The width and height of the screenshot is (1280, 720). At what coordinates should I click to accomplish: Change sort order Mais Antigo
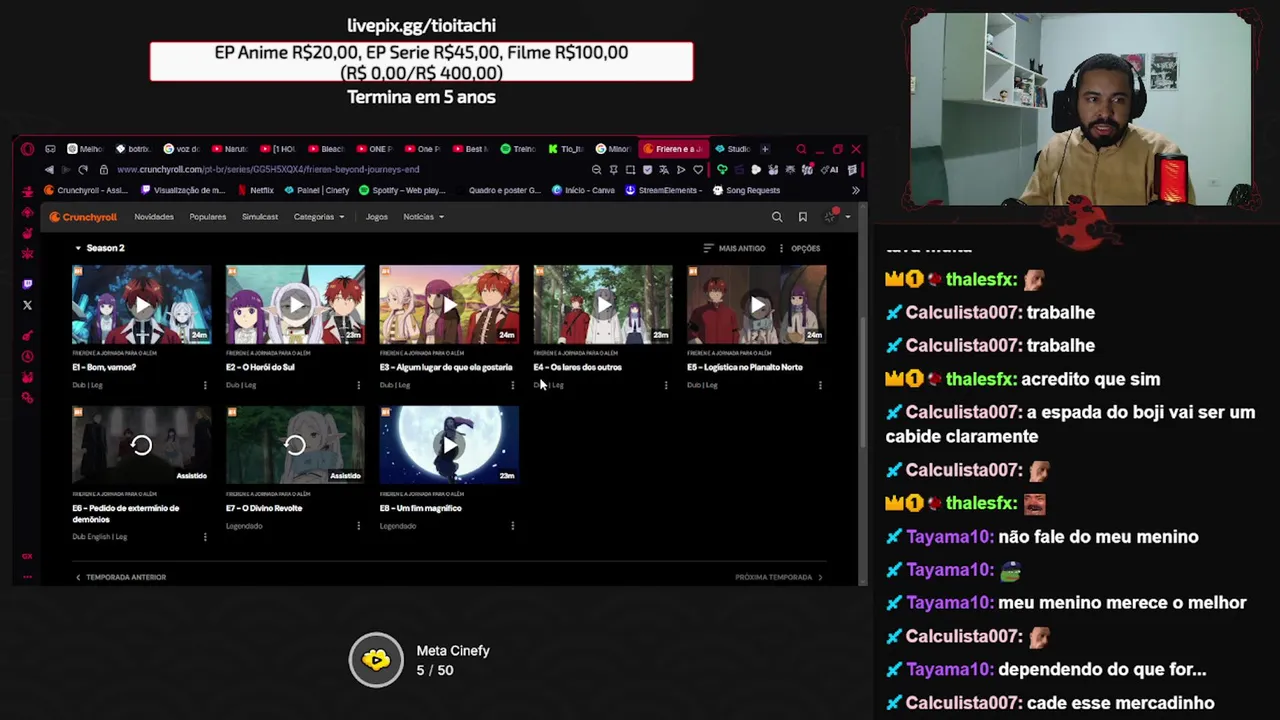[734, 248]
